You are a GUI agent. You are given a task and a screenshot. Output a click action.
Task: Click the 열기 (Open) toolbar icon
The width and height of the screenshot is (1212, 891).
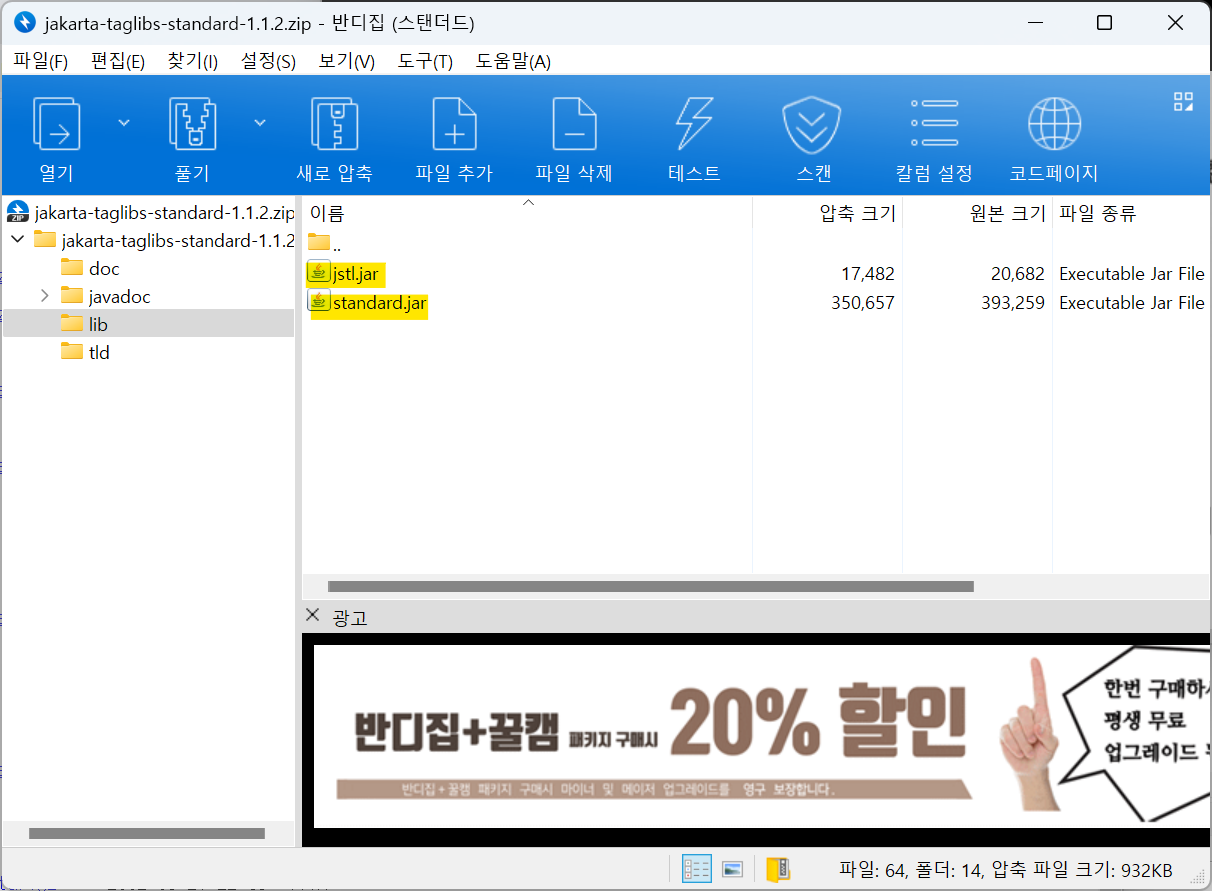click(57, 123)
